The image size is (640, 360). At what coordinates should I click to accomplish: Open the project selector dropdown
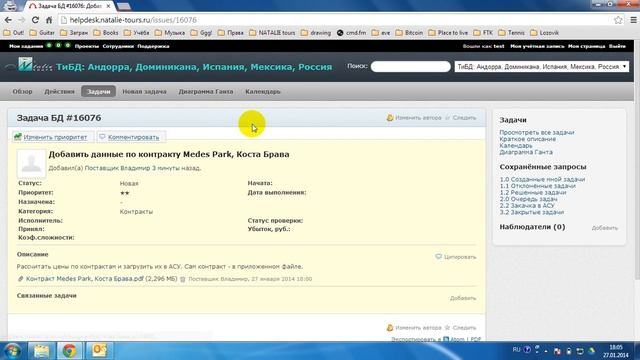coord(542,67)
